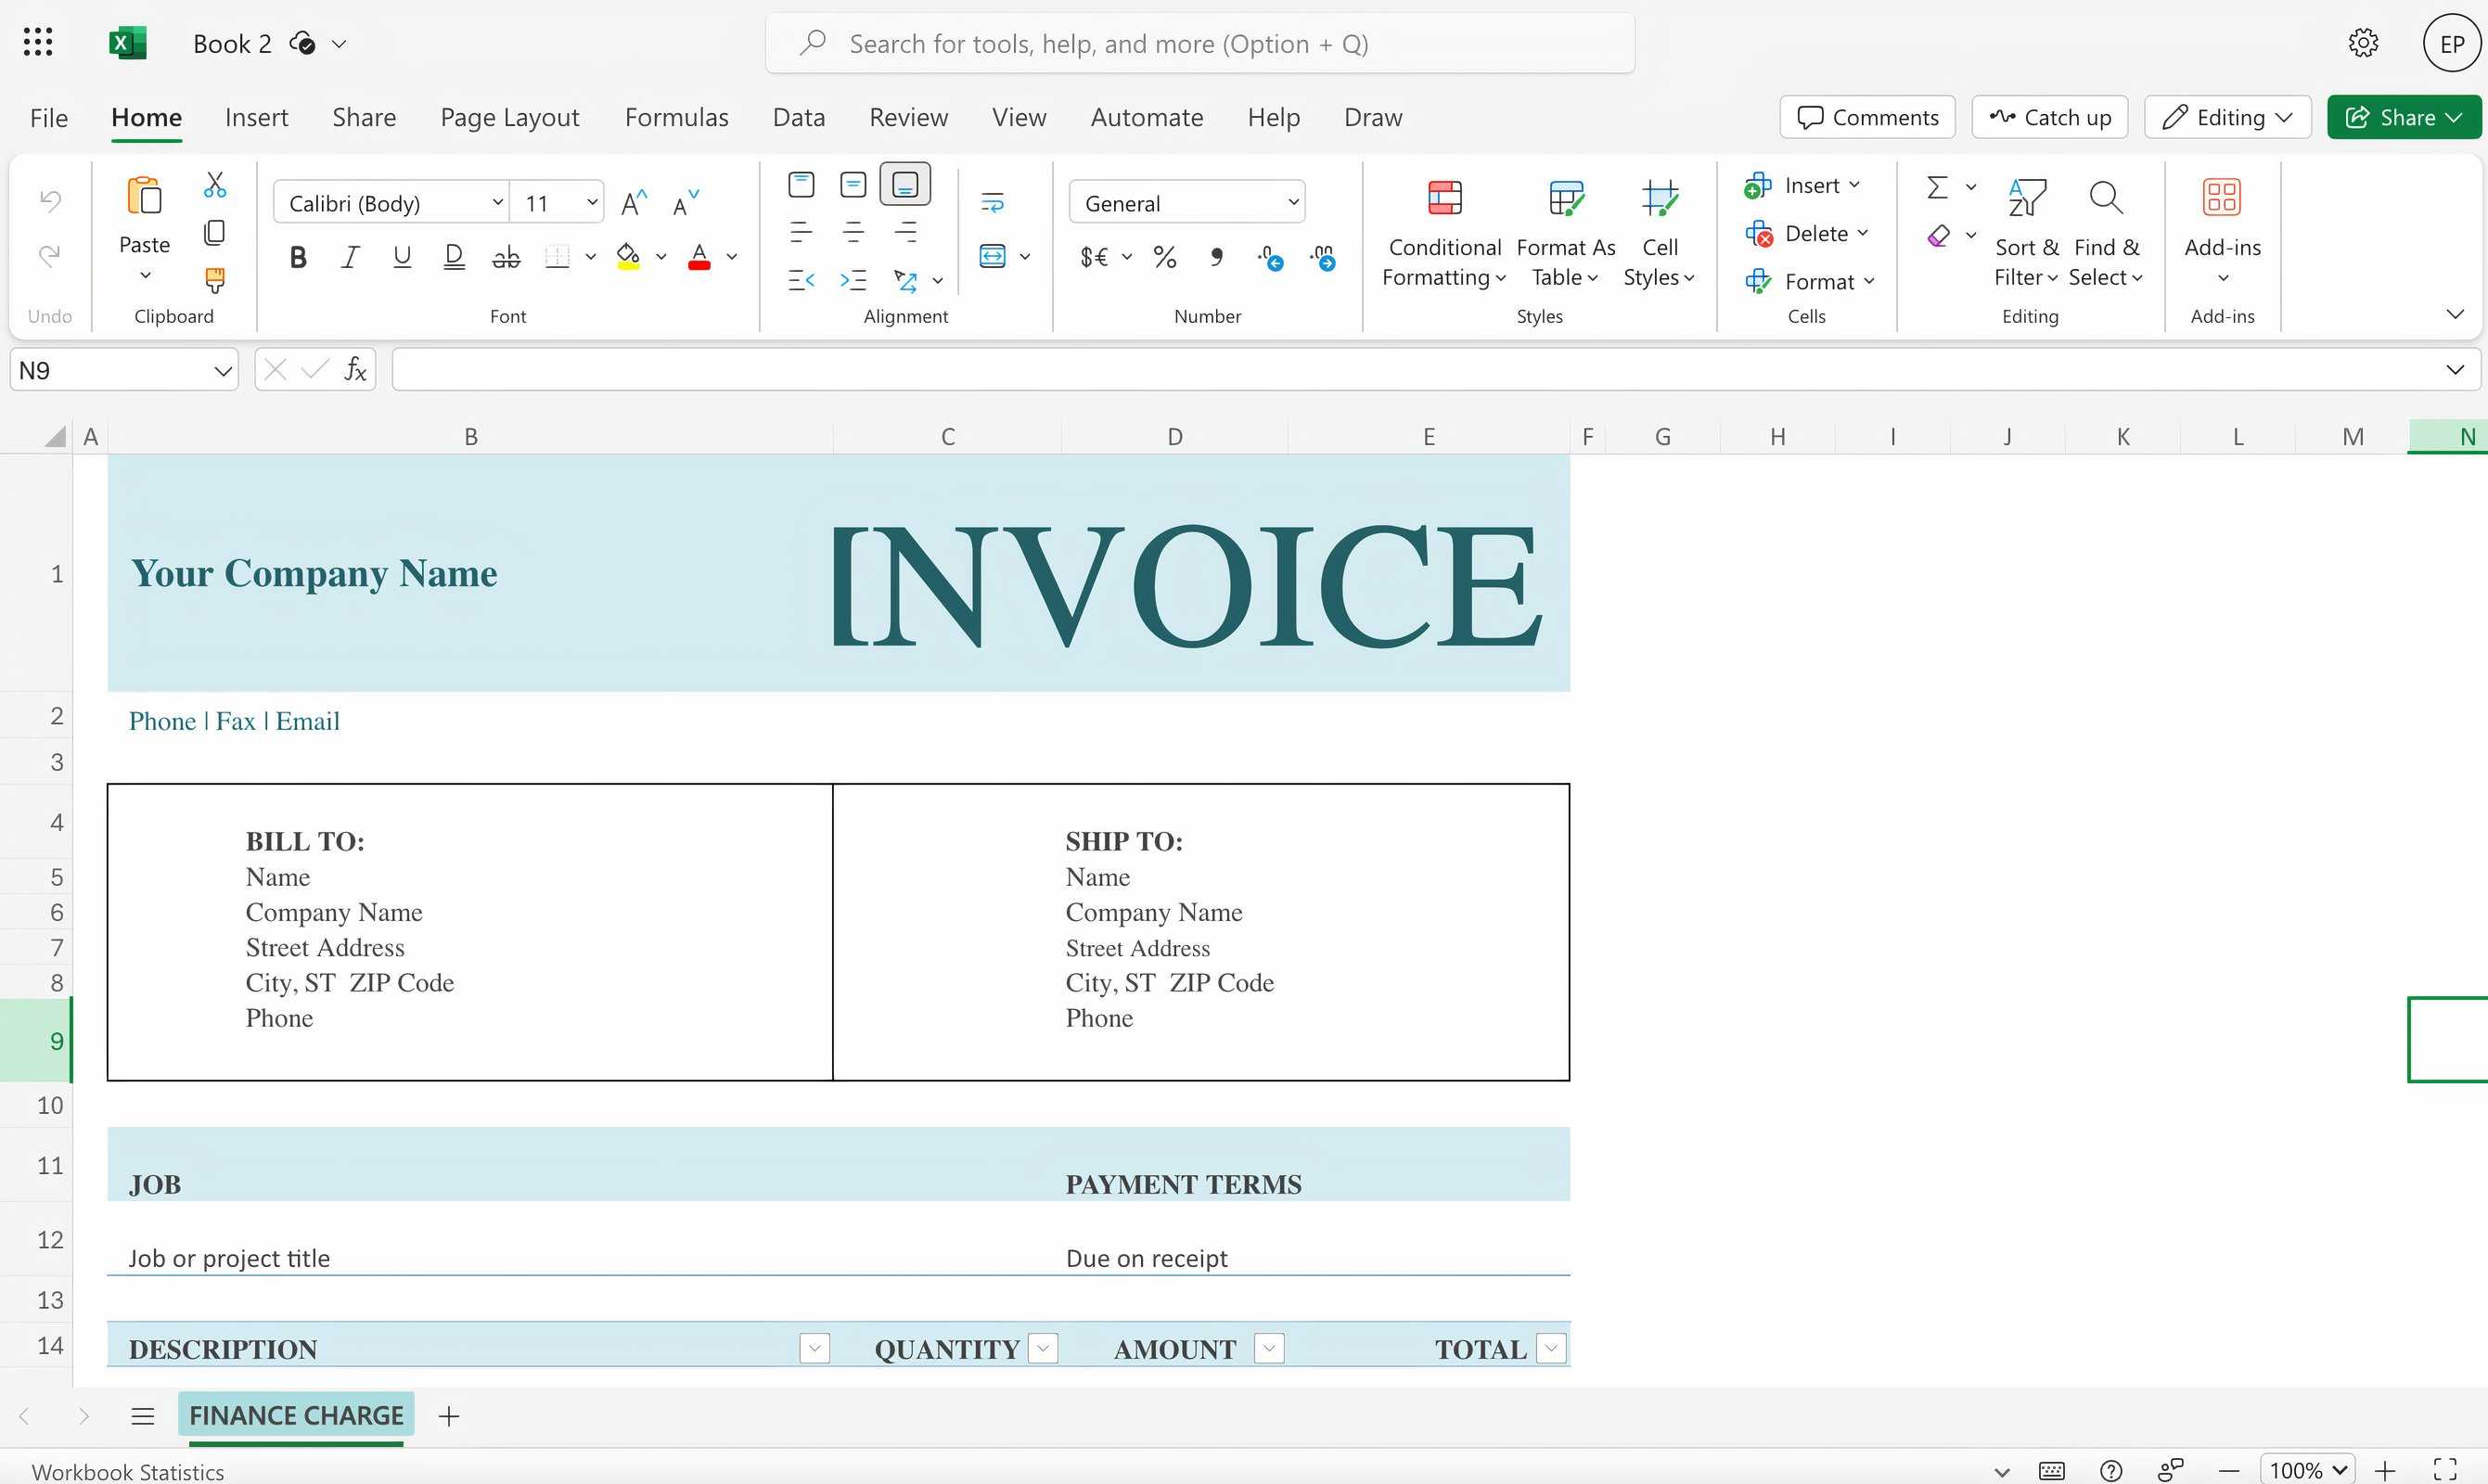
Task: Open the Comments pane
Action: pos(1867,118)
